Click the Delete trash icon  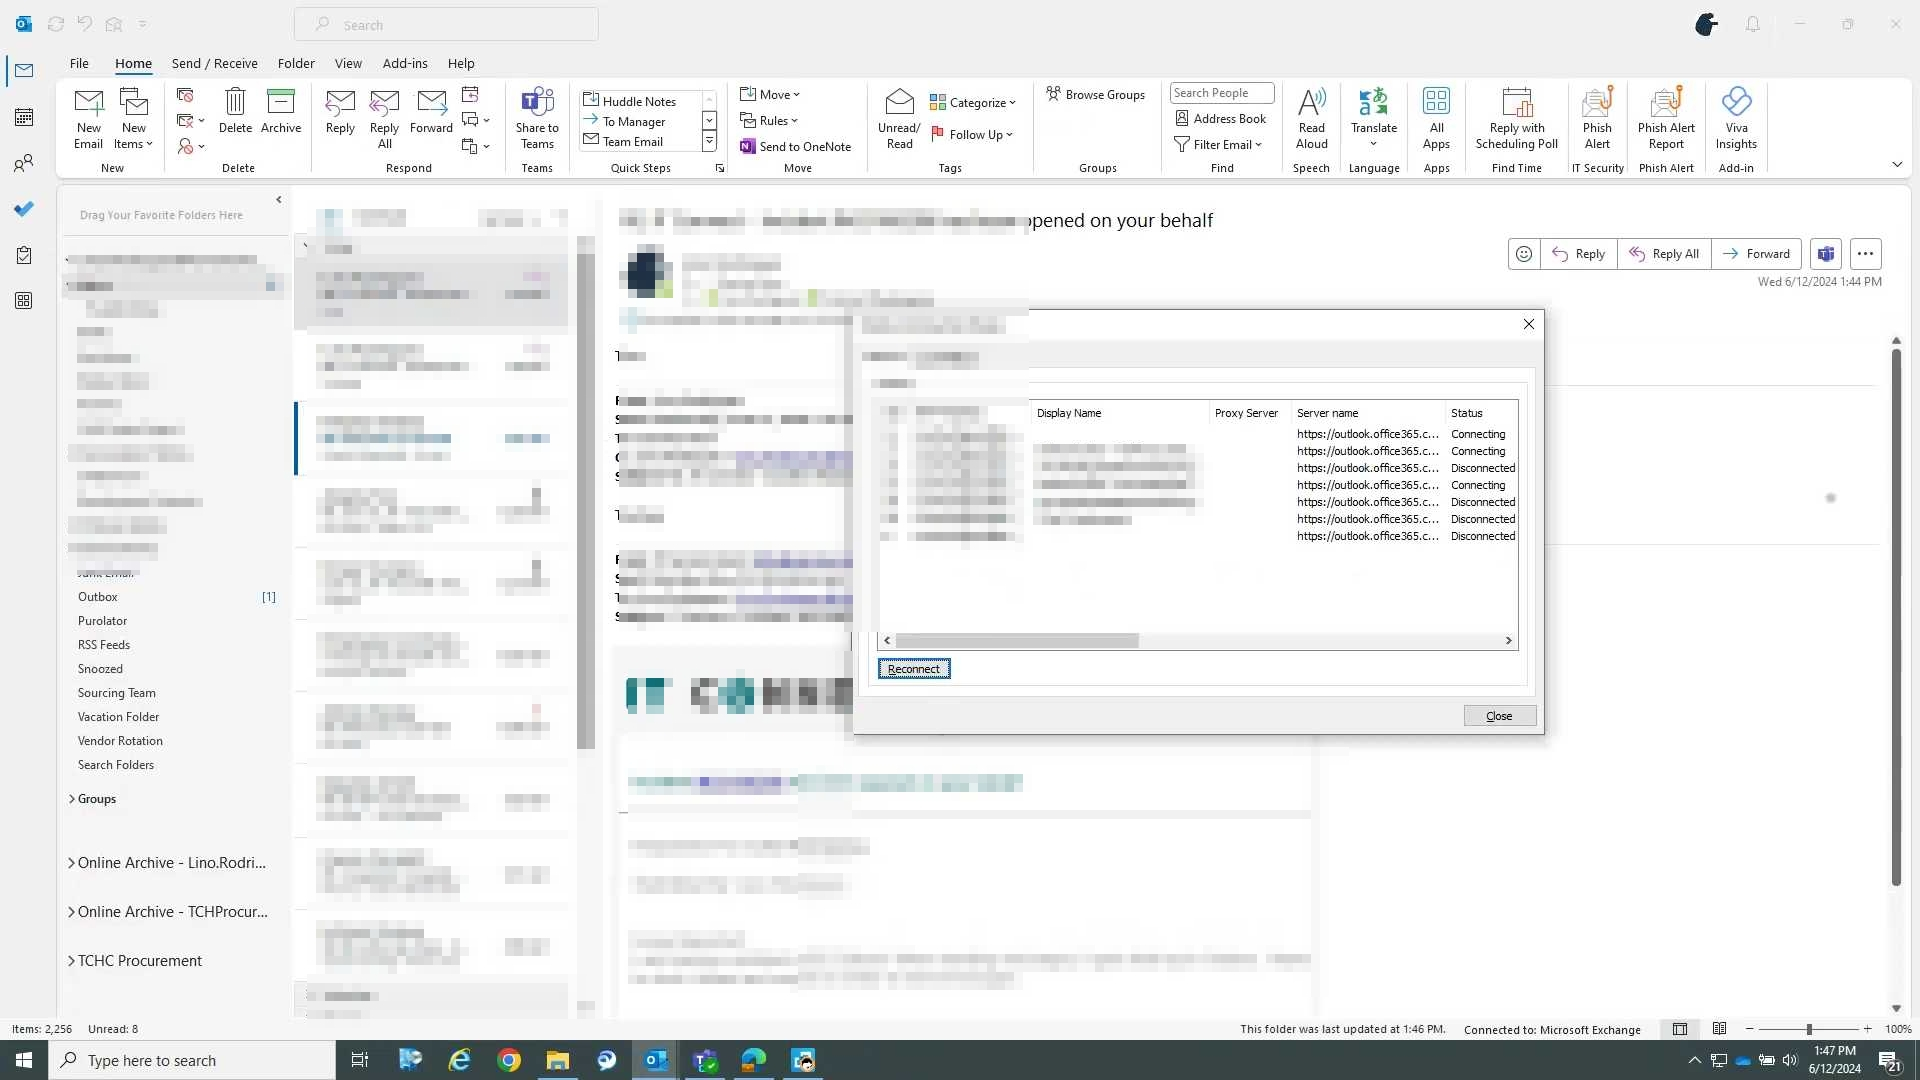(x=235, y=111)
